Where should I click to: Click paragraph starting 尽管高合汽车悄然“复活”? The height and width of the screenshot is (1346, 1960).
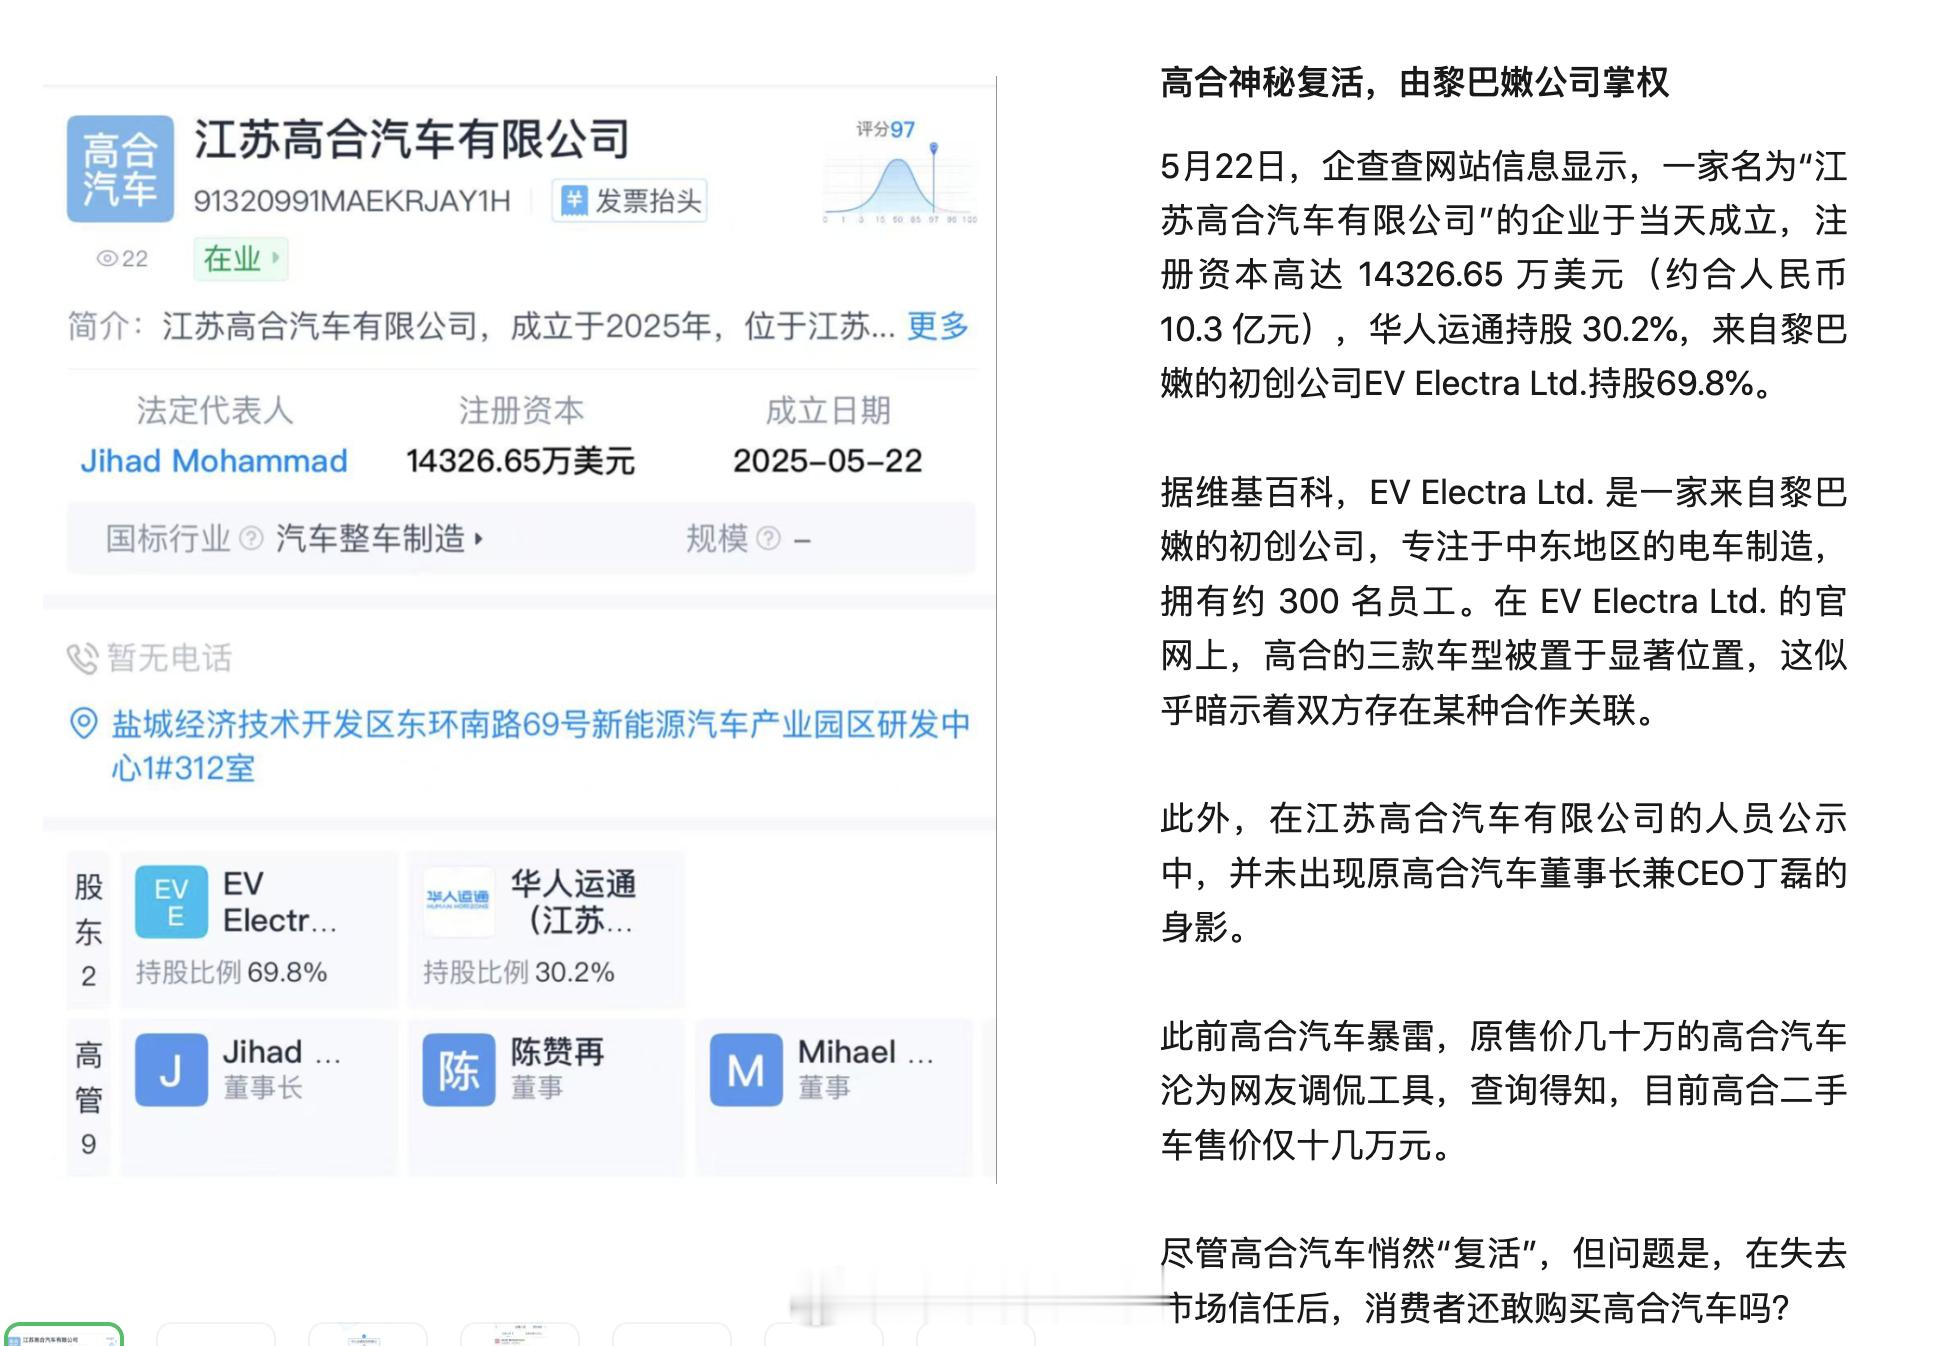(x=1503, y=1280)
